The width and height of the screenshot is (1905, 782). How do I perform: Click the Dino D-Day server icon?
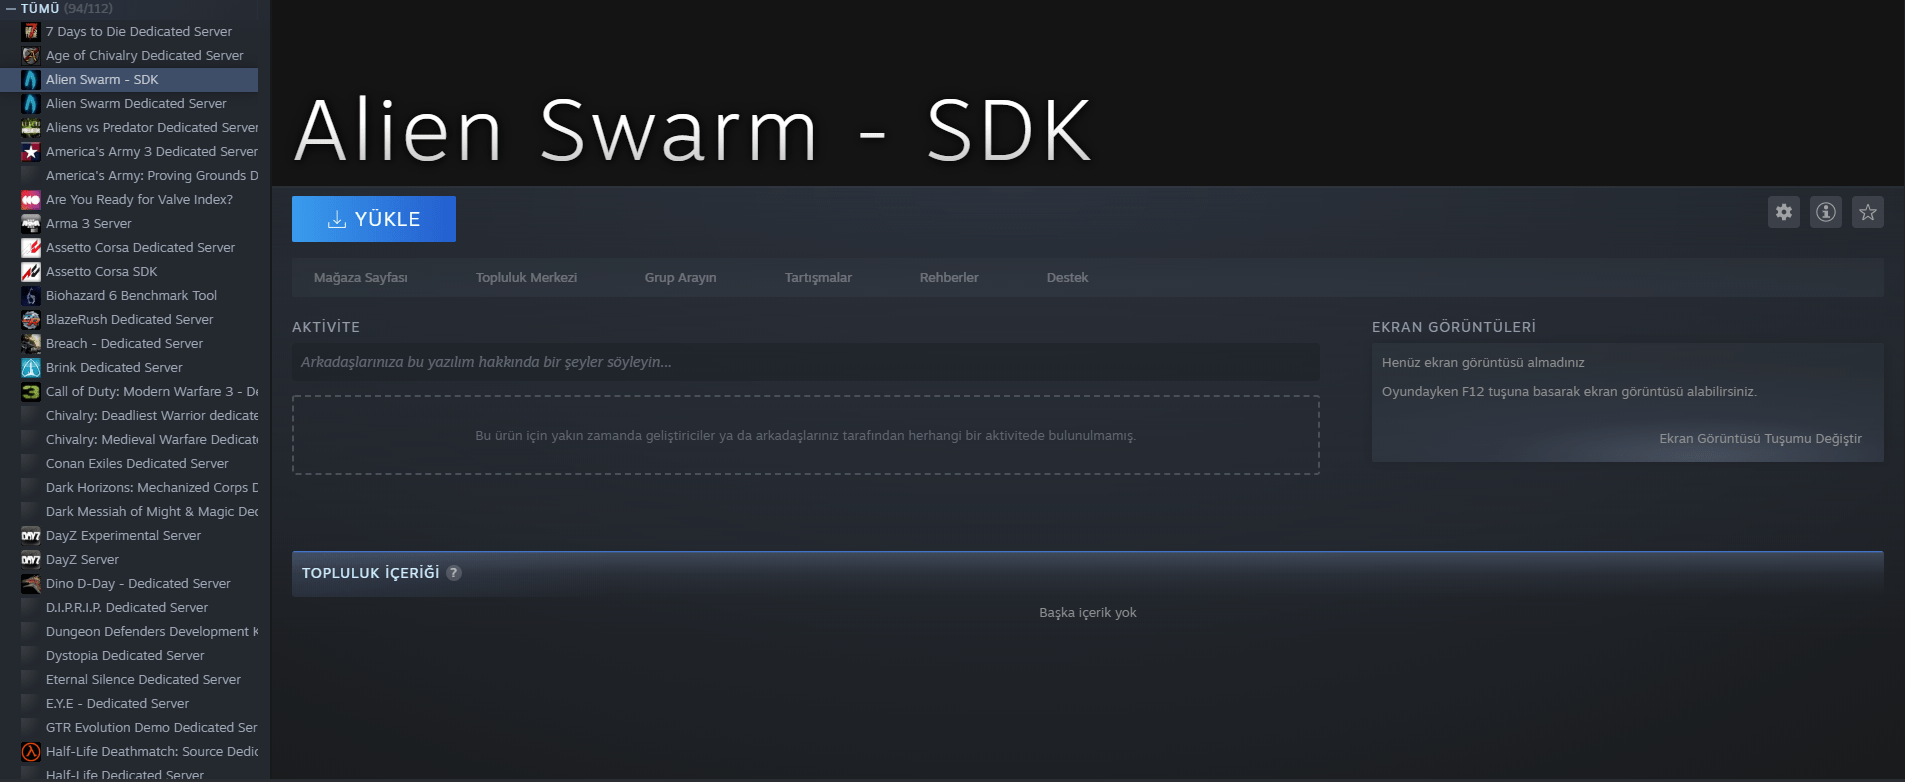coord(31,583)
